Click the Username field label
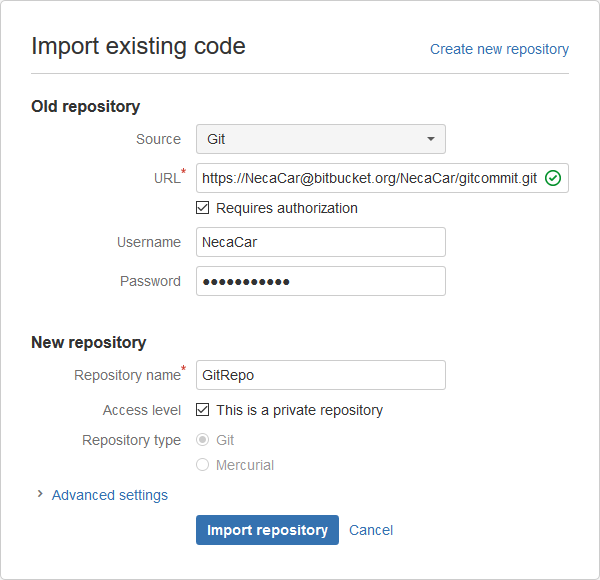Screen dimensions: 600x580 coord(149,242)
